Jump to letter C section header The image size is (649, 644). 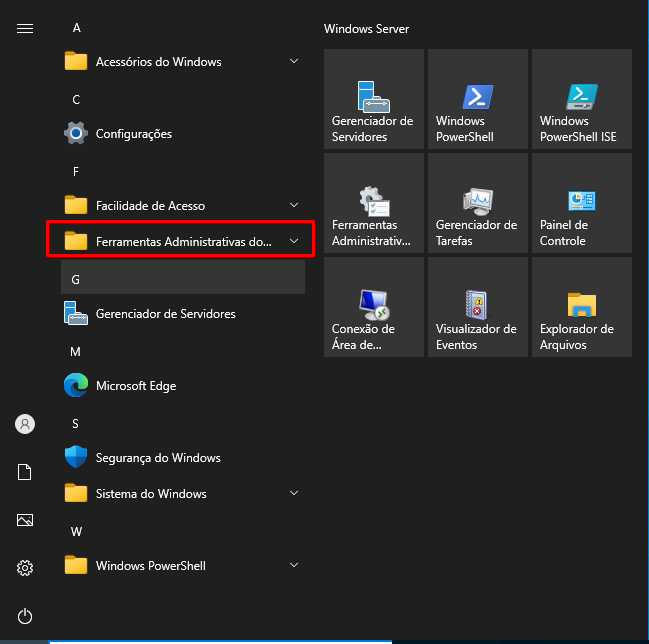pyautogui.click(x=76, y=100)
